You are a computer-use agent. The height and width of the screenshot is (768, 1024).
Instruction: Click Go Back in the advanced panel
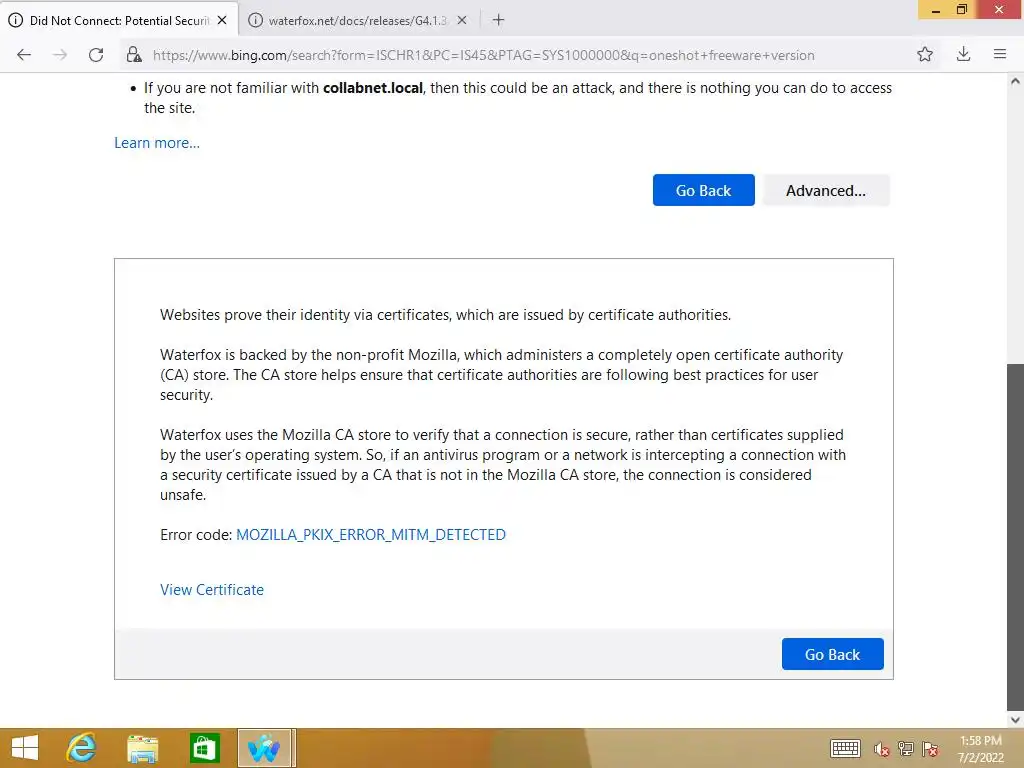click(x=833, y=654)
